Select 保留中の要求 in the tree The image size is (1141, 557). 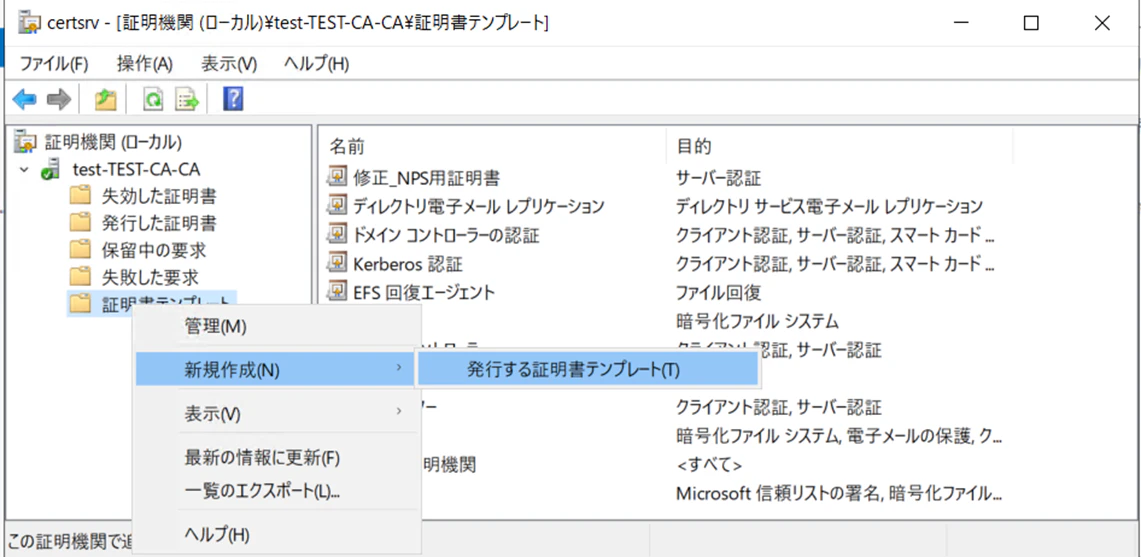(x=154, y=250)
